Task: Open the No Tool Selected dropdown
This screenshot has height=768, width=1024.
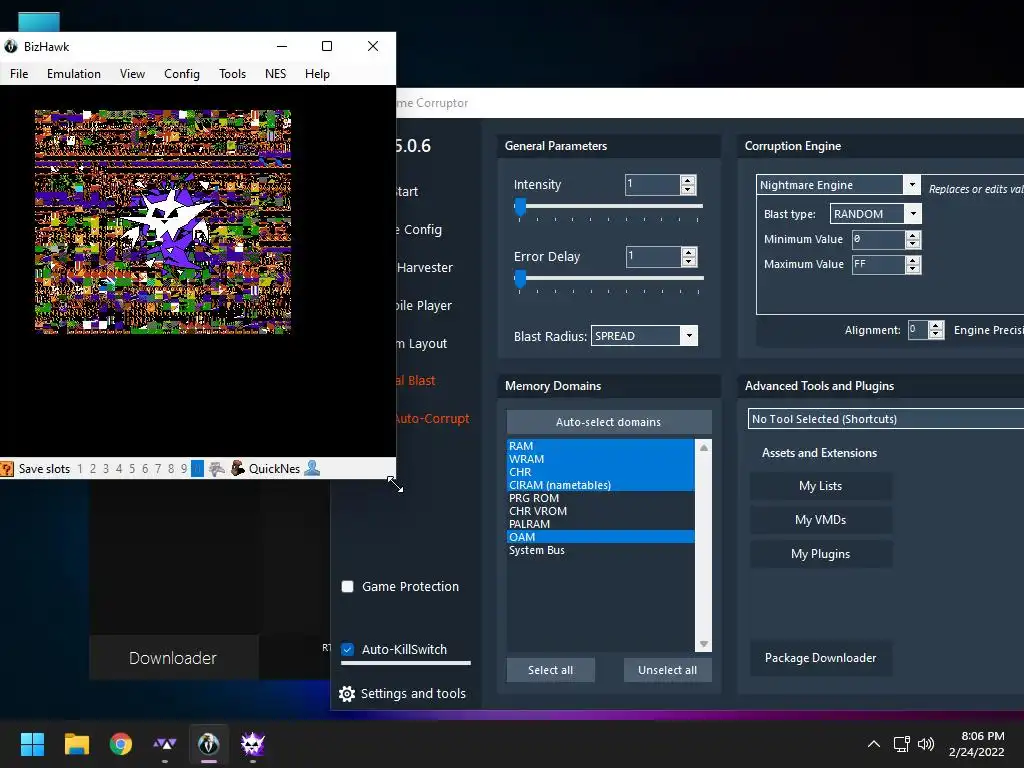Action: tap(886, 419)
